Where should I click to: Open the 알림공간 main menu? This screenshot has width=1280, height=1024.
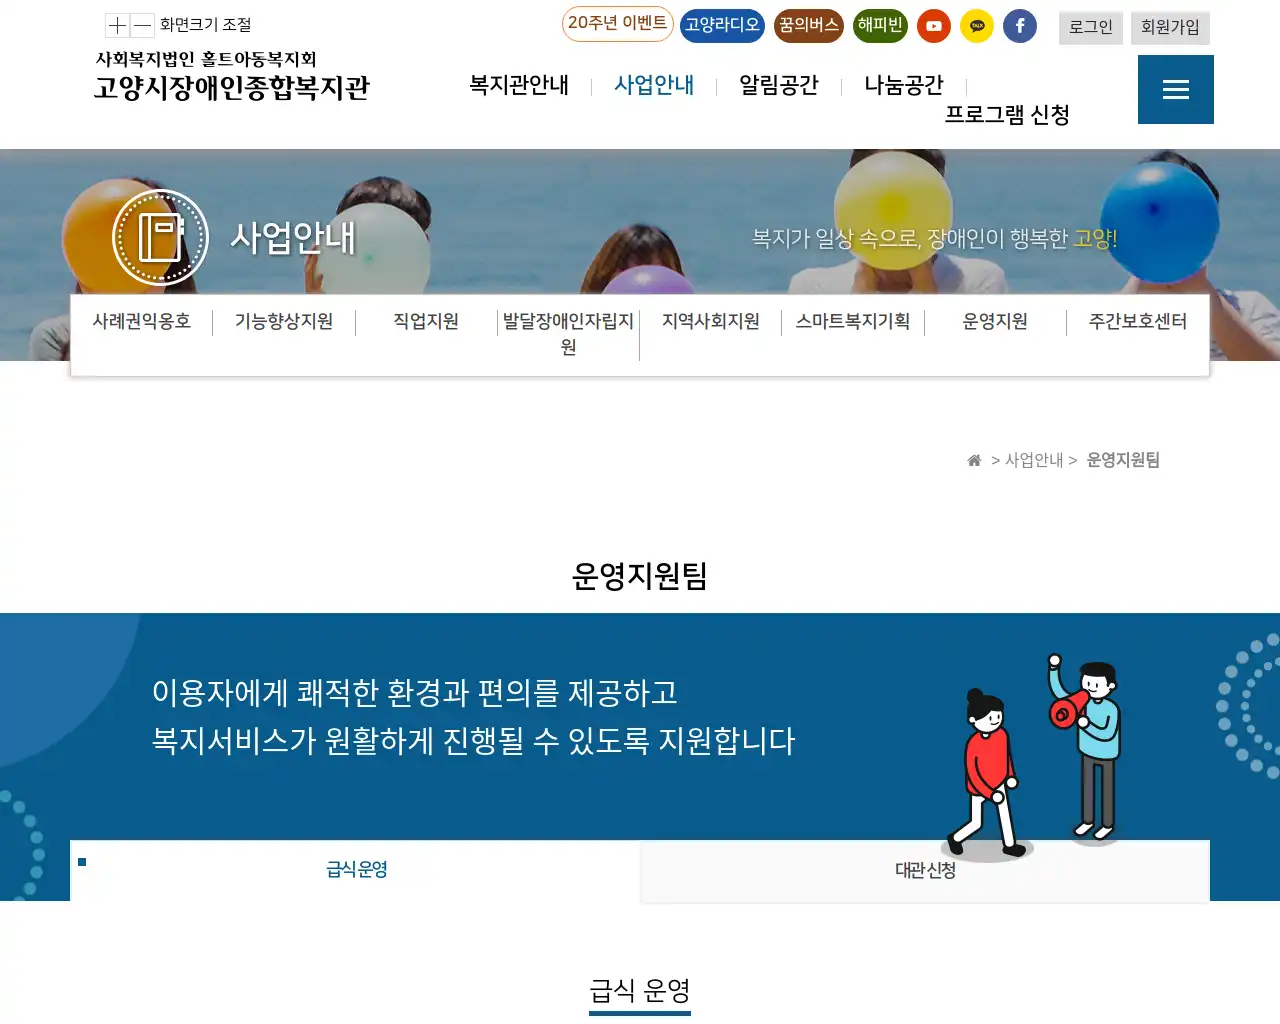(779, 85)
